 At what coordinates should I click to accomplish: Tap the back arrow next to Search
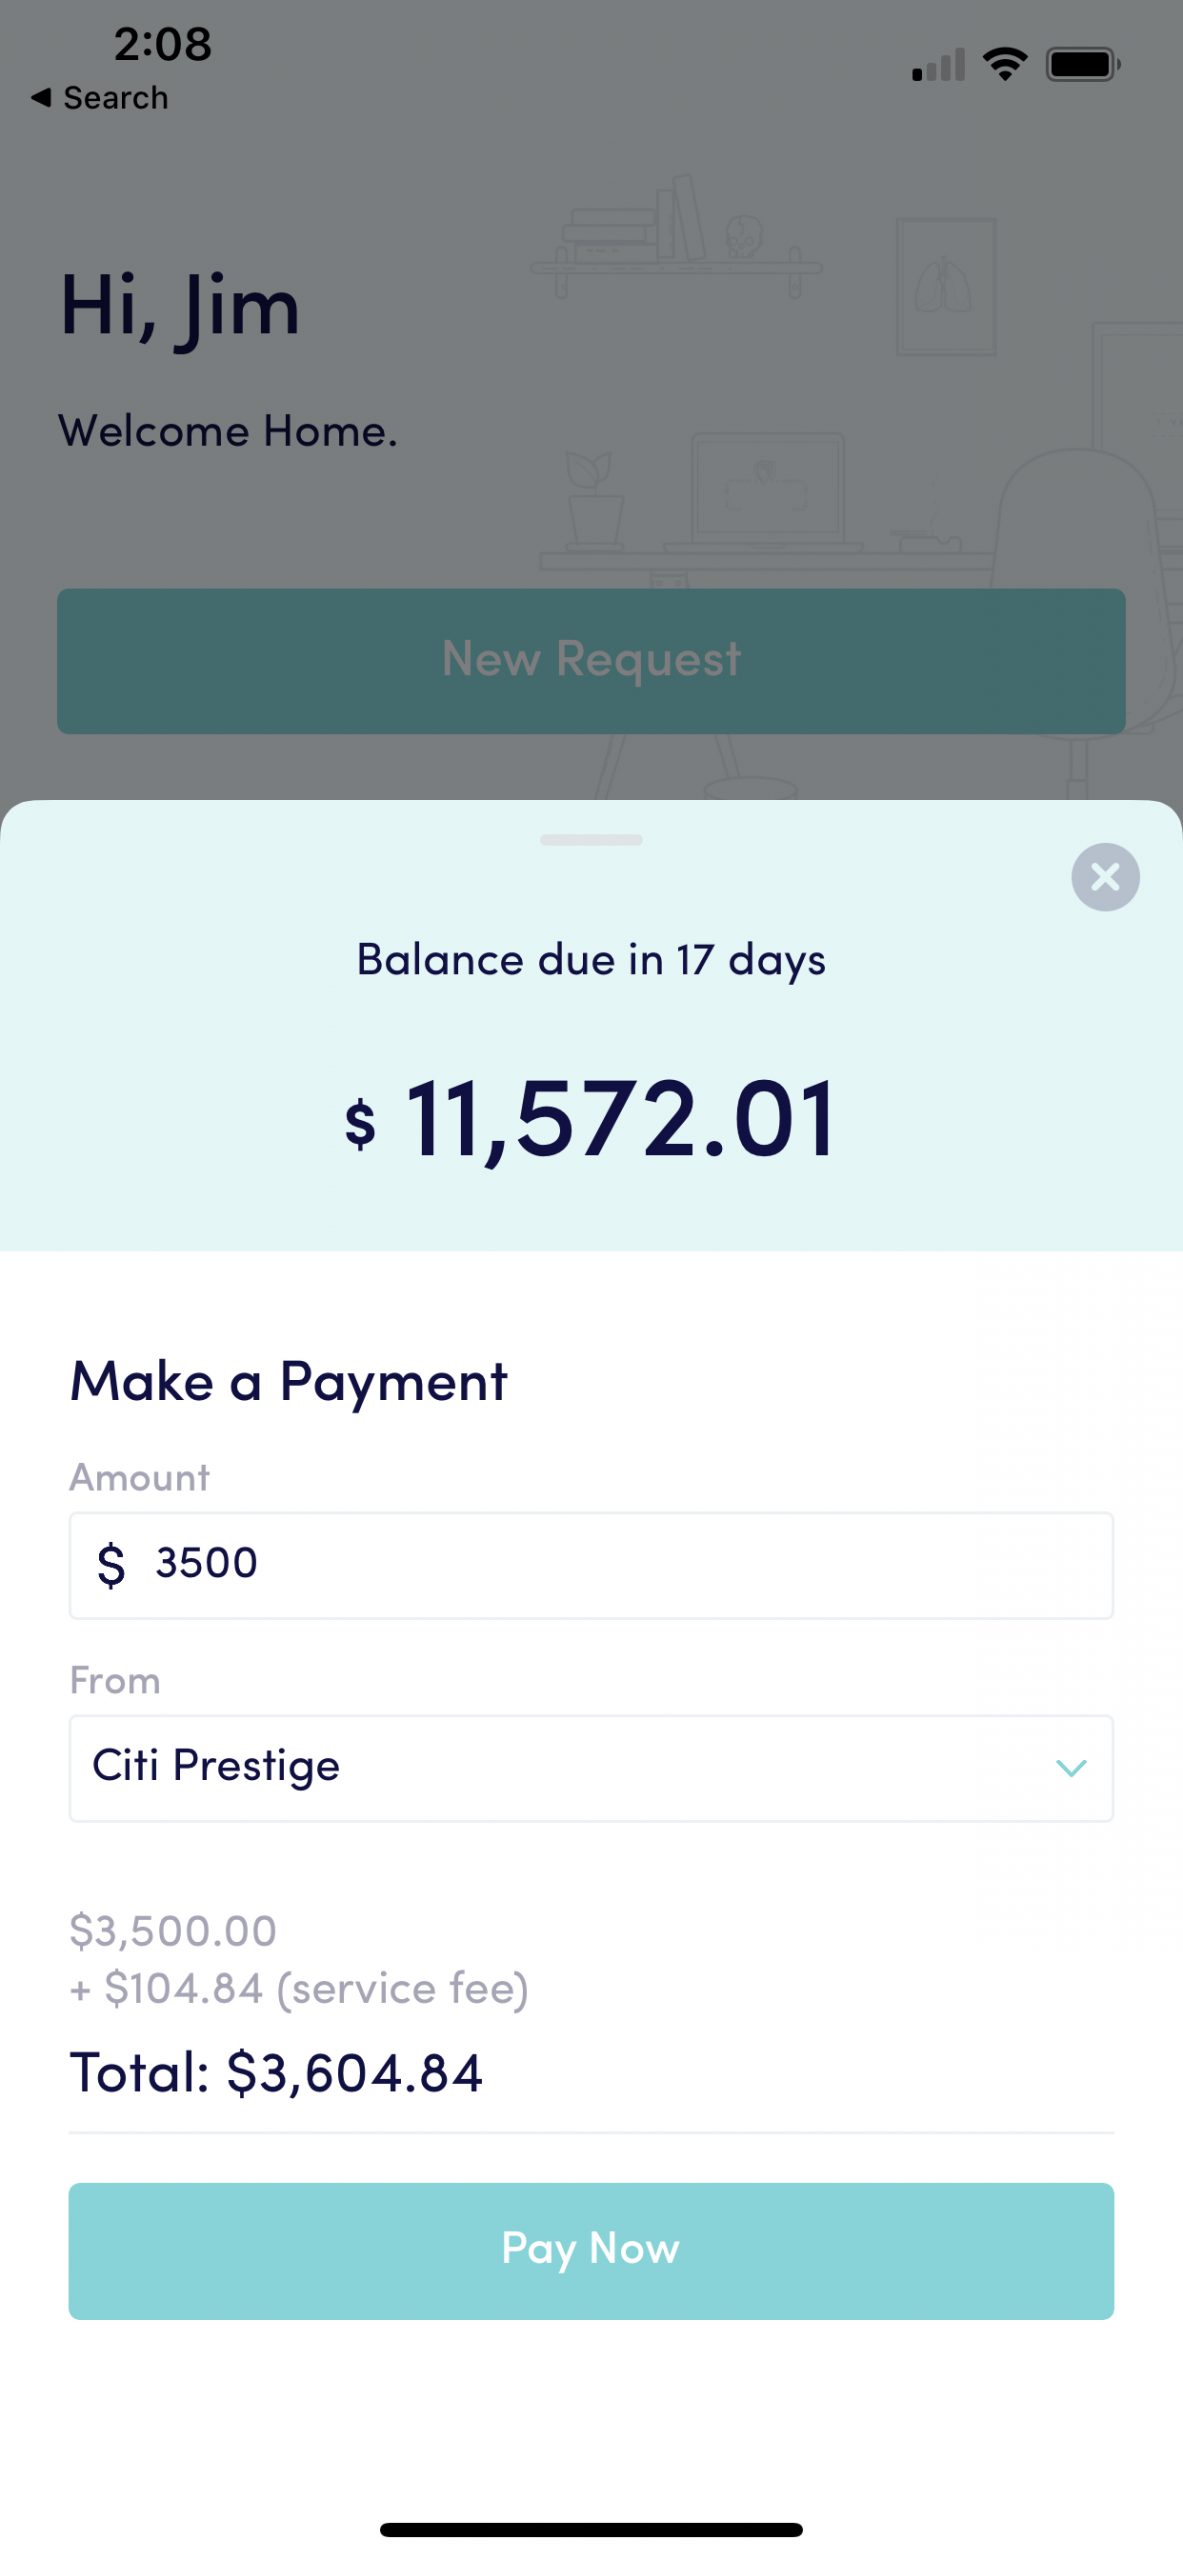pos(41,97)
